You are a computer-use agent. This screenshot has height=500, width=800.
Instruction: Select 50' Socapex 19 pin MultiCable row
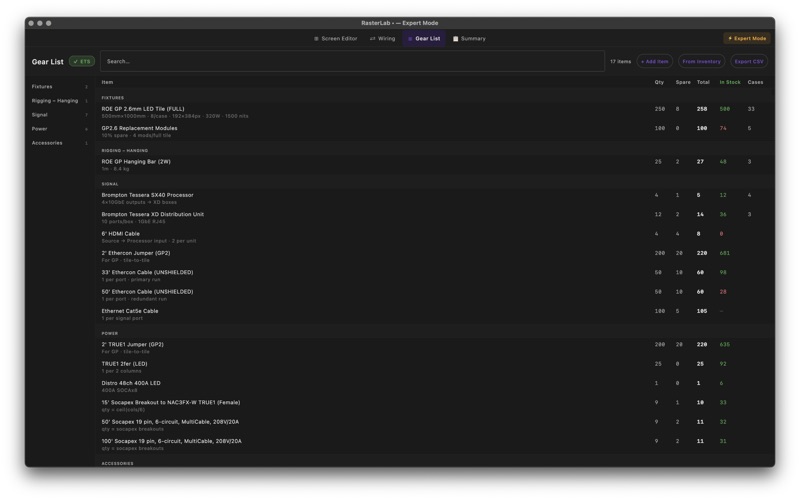[435, 426]
